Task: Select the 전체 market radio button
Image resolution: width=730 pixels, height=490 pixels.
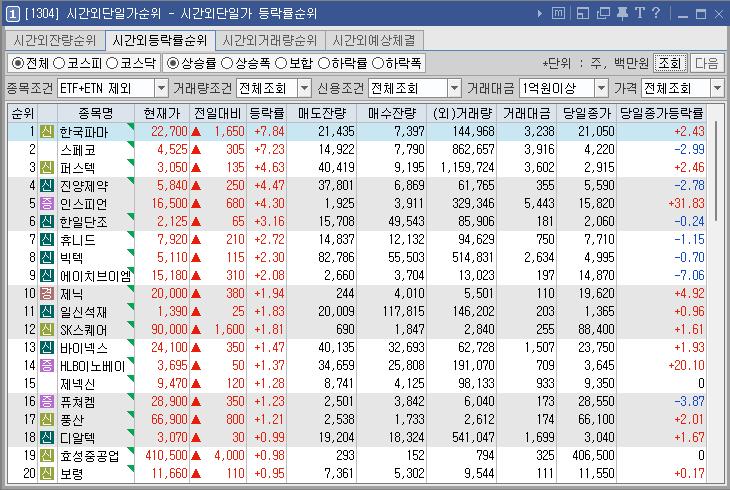Action: [18, 63]
